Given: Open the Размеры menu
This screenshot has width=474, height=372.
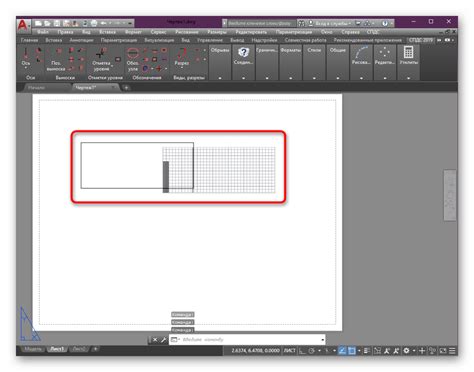Looking at the screenshot, I should pyautogui.click(x=217, y=32).
